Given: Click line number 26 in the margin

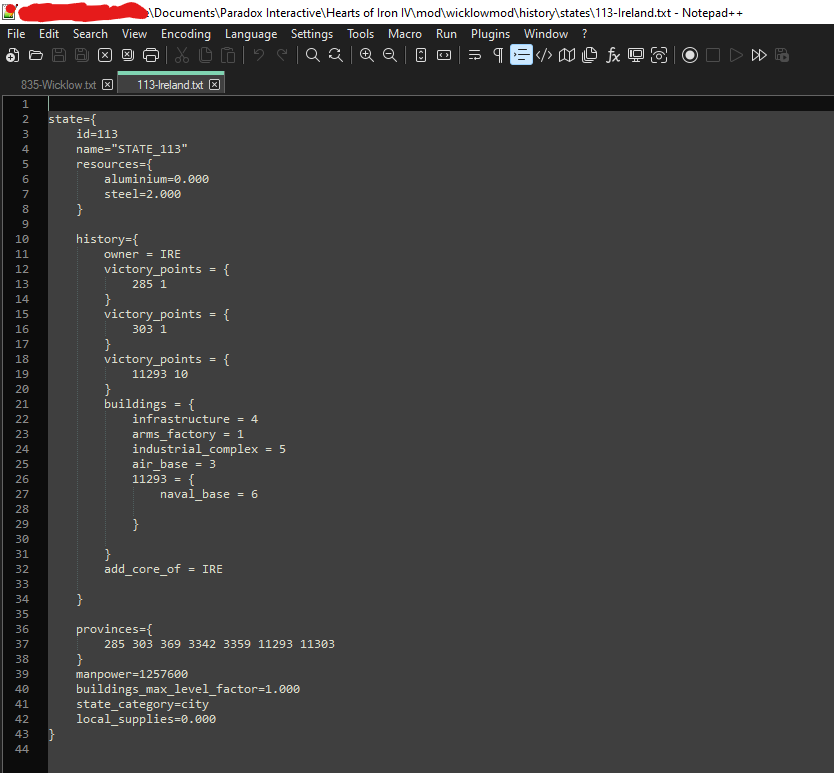Looking at the screenshot, I should pos(24,478).
